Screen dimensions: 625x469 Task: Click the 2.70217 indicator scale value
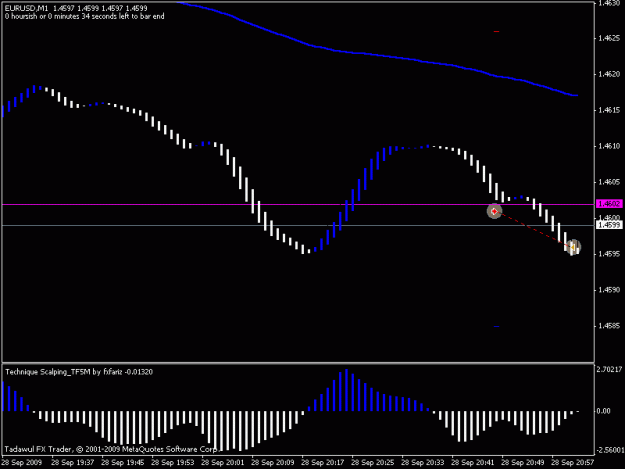(x=609, y=370)
